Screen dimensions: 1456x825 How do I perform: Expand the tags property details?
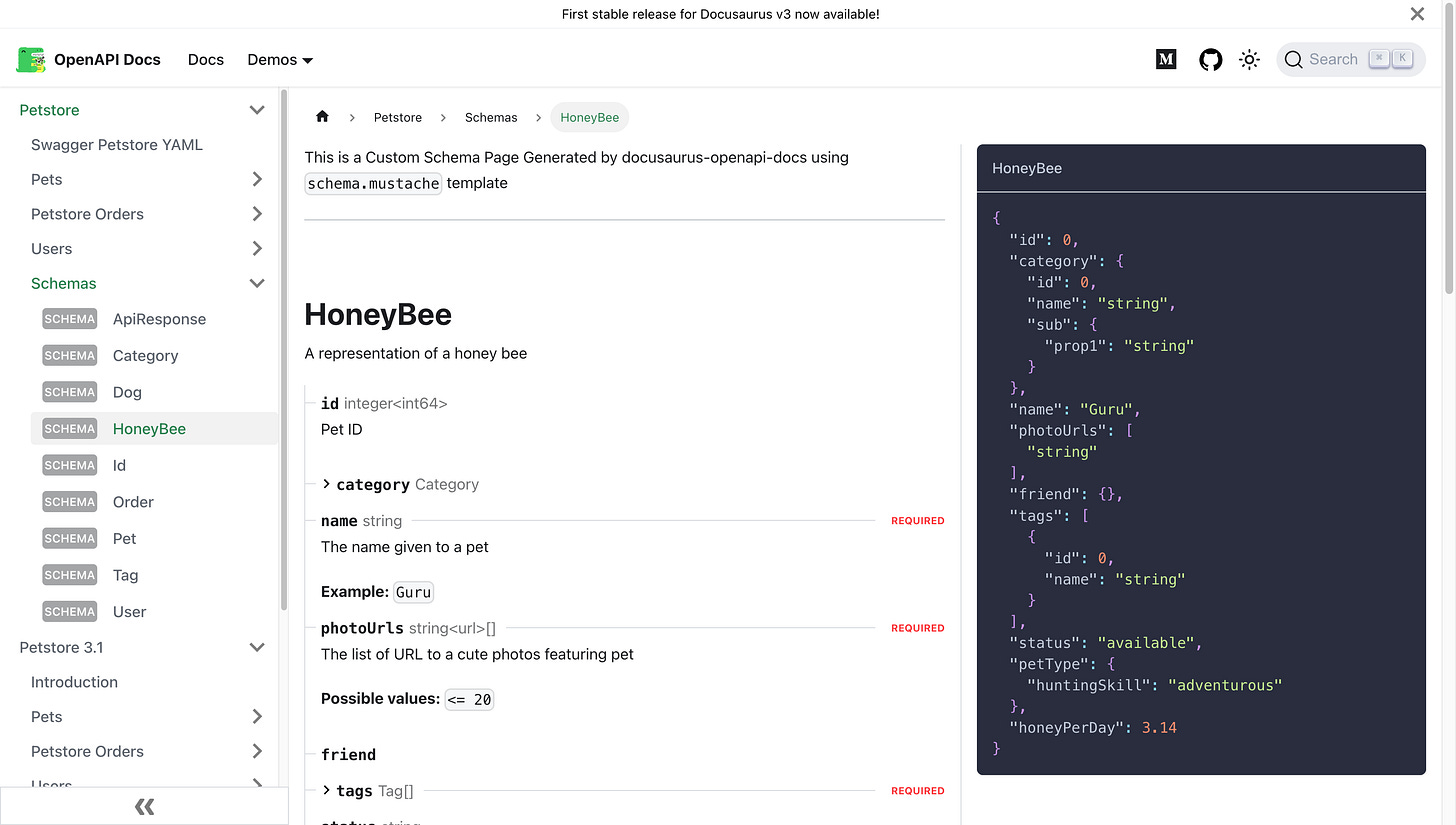pos(326,790)
